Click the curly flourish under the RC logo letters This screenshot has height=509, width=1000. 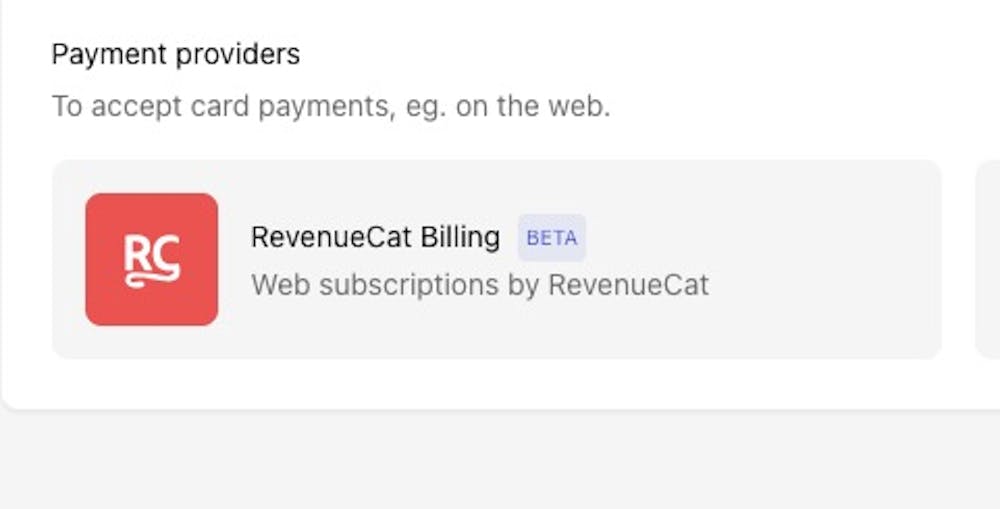coord(151,280)
